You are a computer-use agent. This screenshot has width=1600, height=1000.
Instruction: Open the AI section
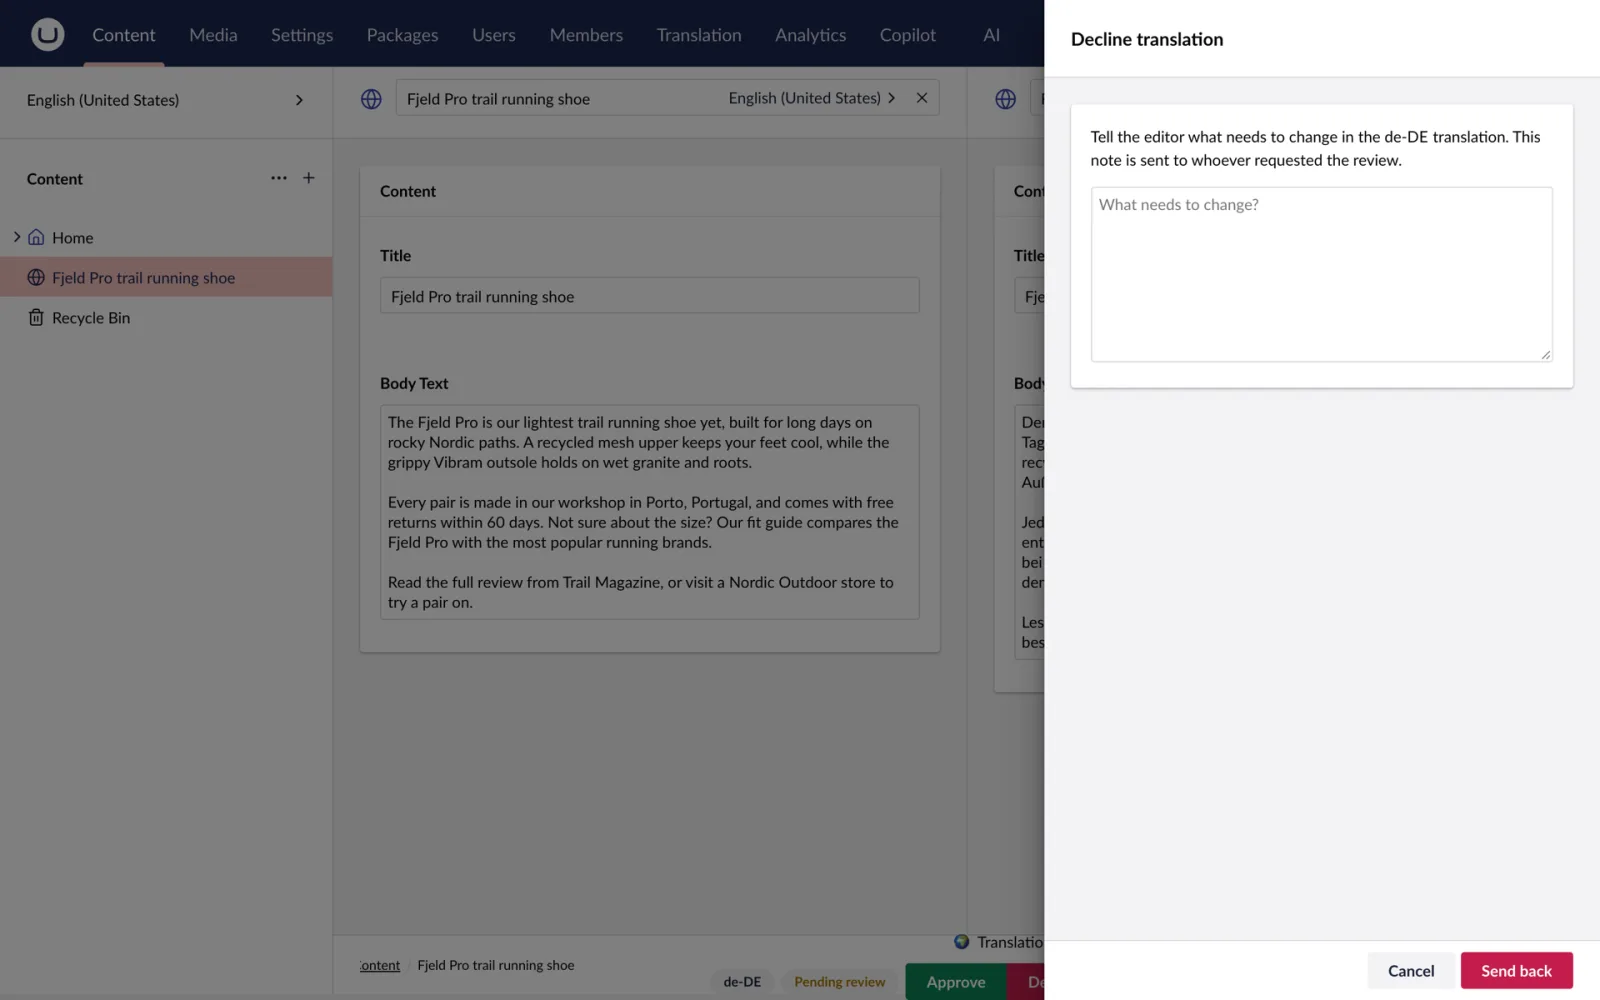[991, 35]
